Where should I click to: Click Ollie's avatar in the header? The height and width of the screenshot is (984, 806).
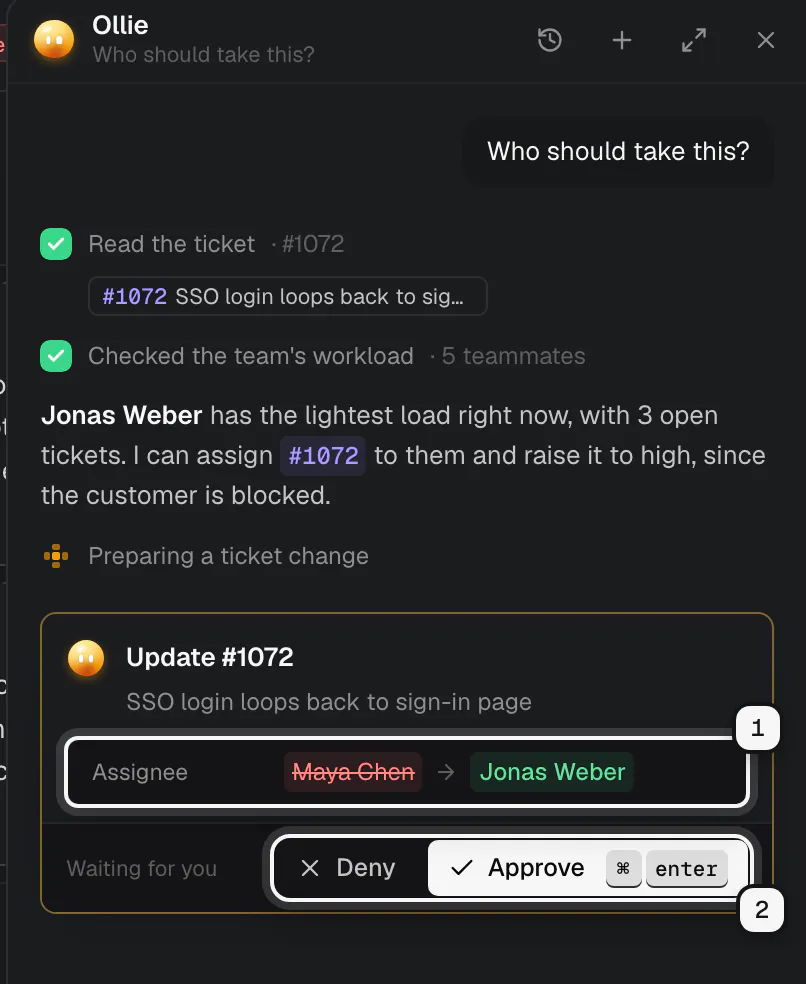(x=54, y=40)
